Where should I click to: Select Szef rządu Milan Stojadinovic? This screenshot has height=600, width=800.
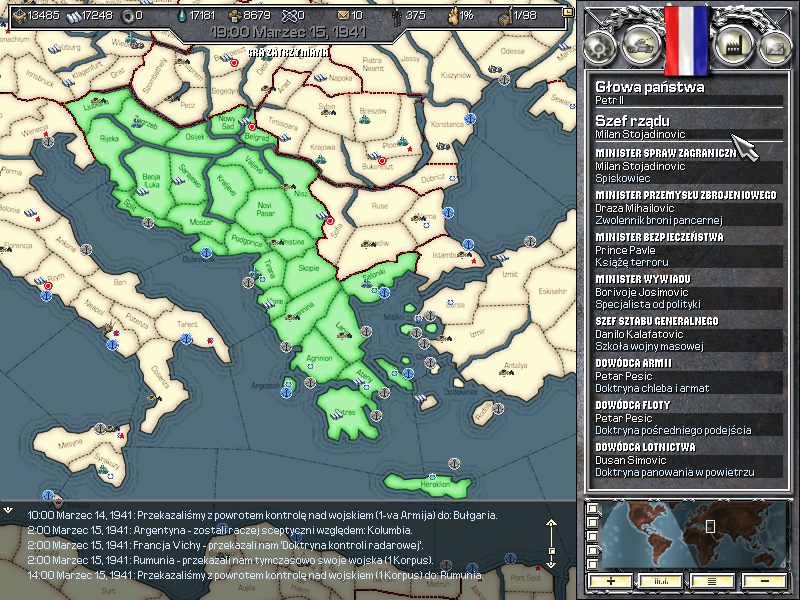point(688,135)
